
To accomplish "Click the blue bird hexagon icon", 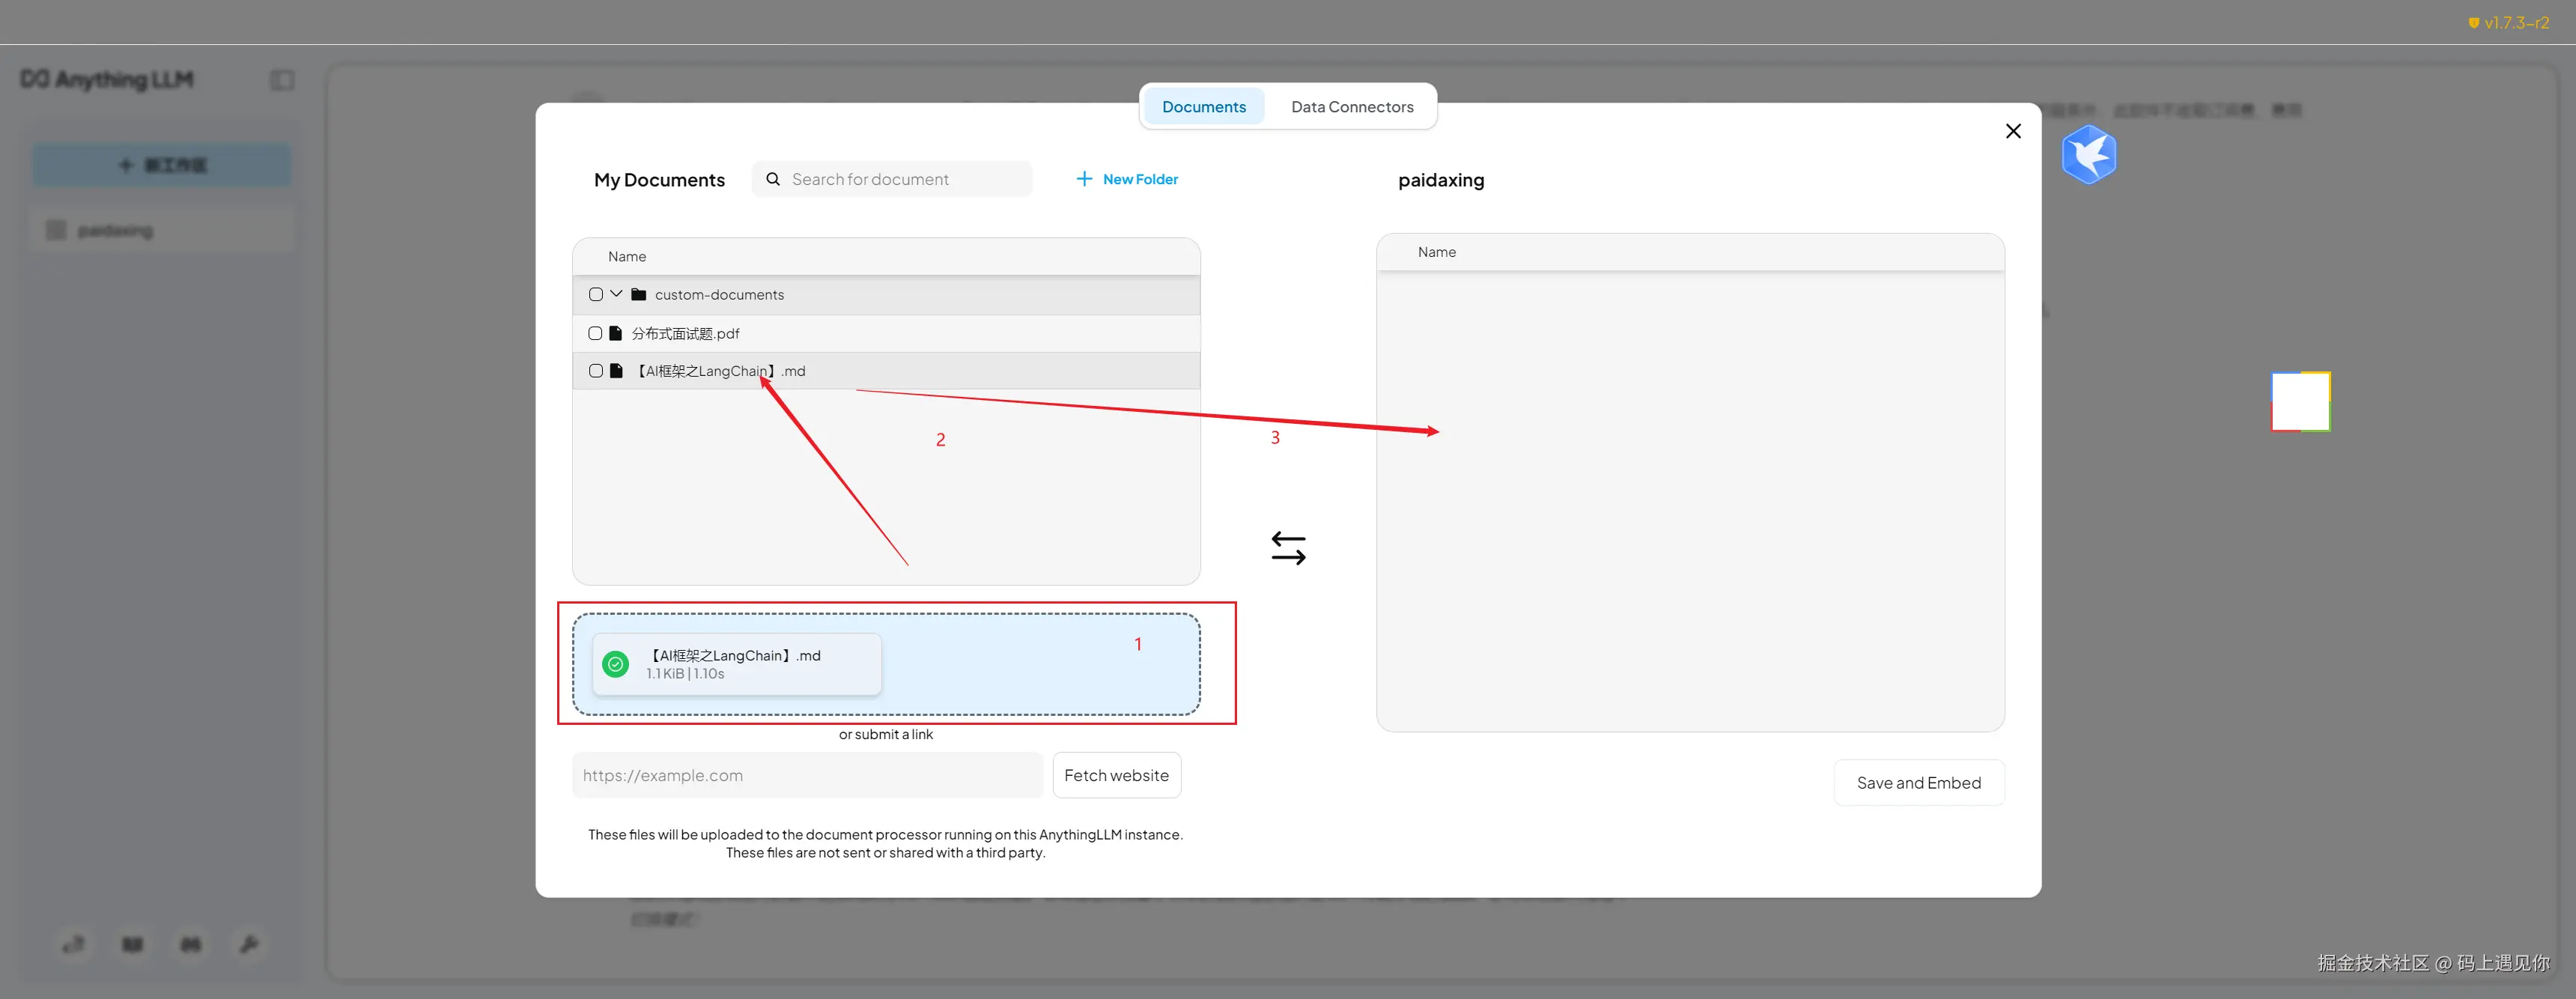I will (2088, 155).
